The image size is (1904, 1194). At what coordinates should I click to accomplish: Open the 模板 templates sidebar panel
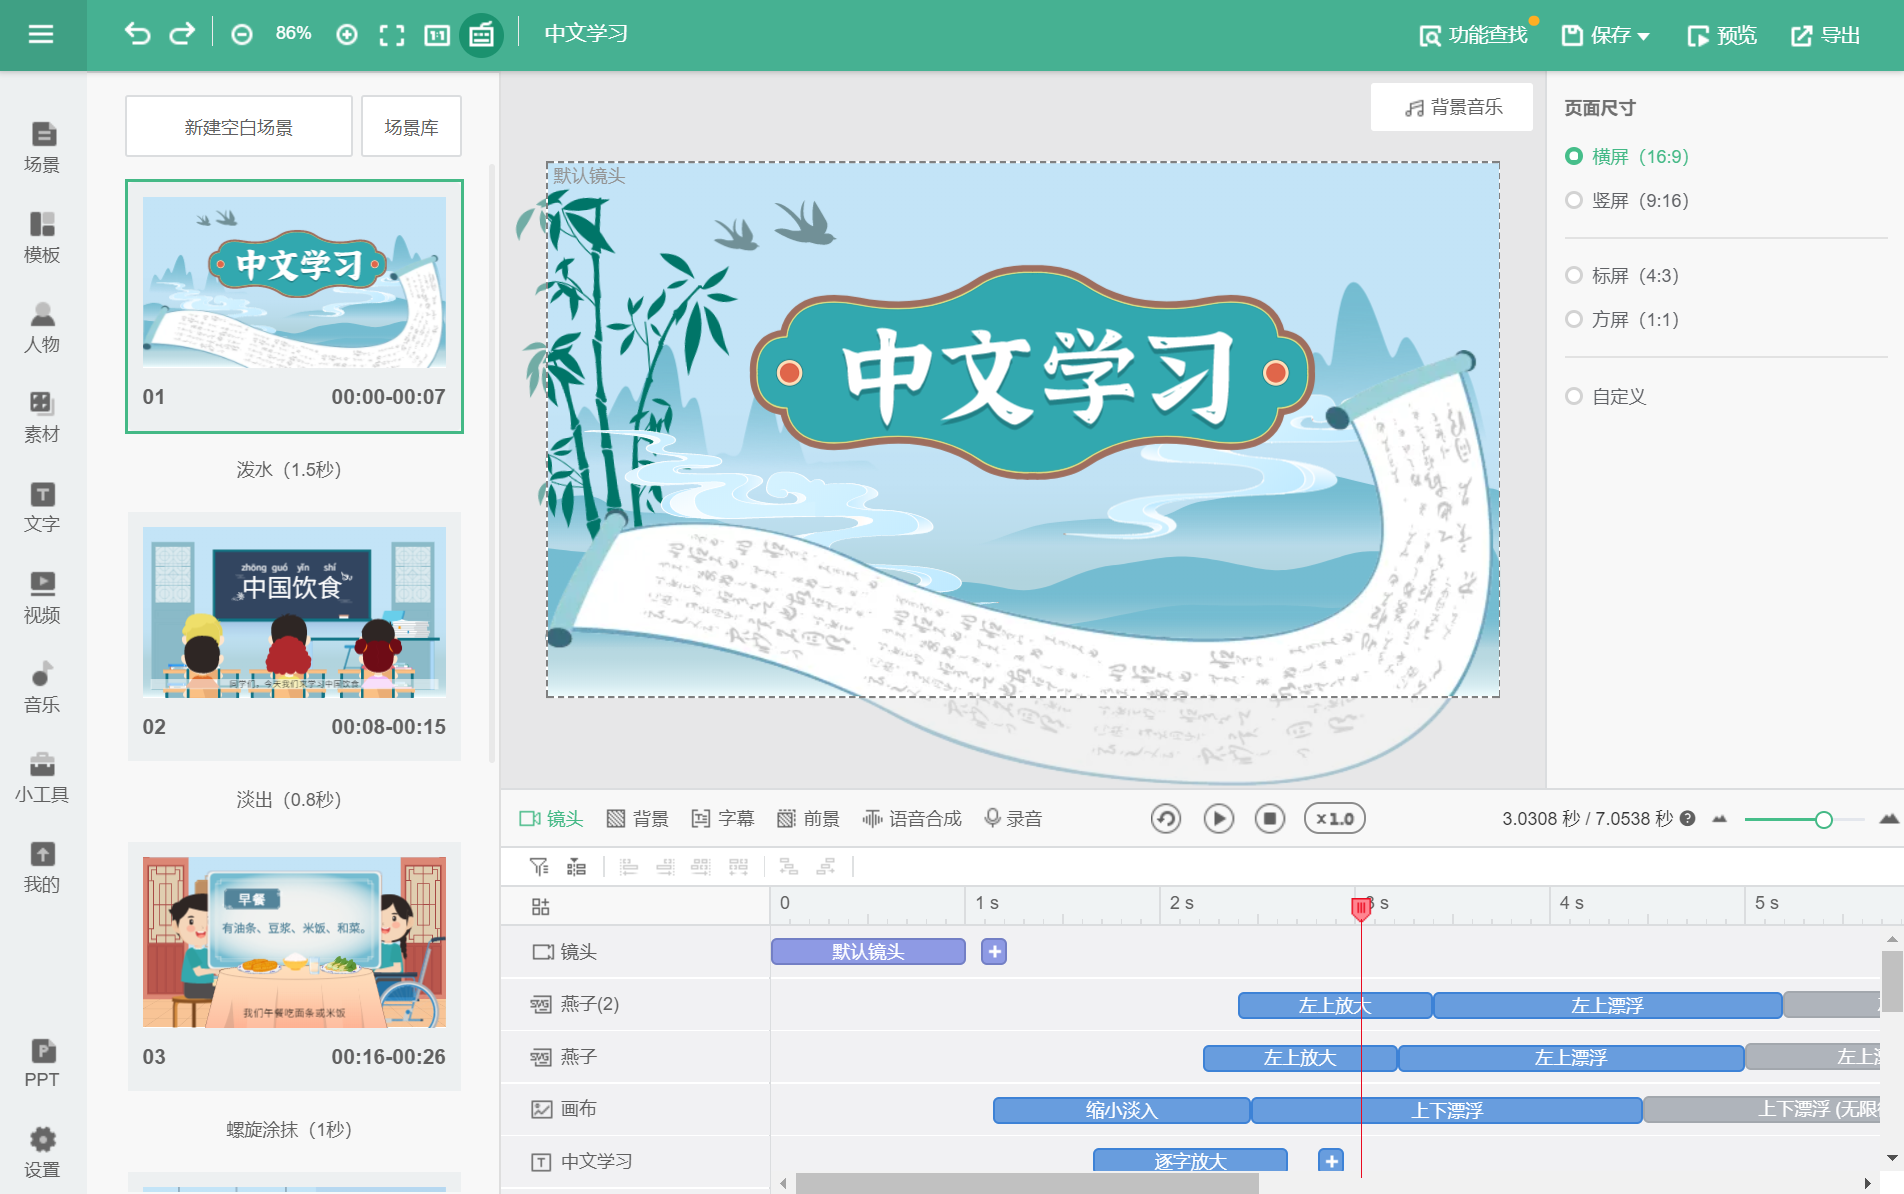(x=42, y=237)
